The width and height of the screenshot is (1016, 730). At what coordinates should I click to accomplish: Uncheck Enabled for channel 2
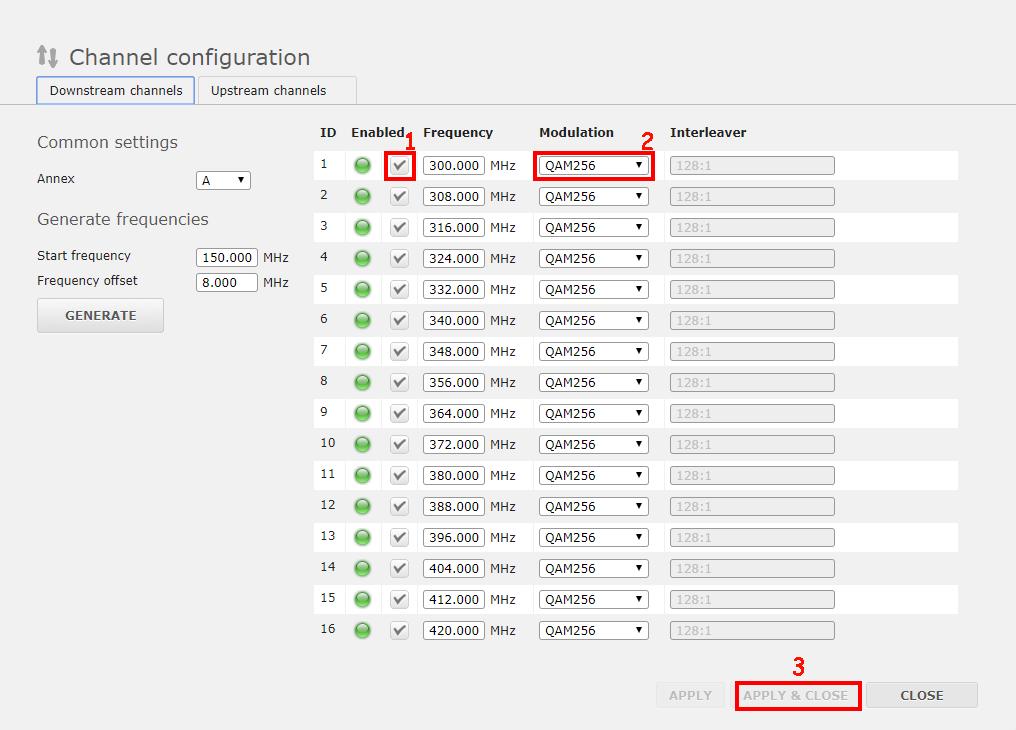click(x=400, y=197)
